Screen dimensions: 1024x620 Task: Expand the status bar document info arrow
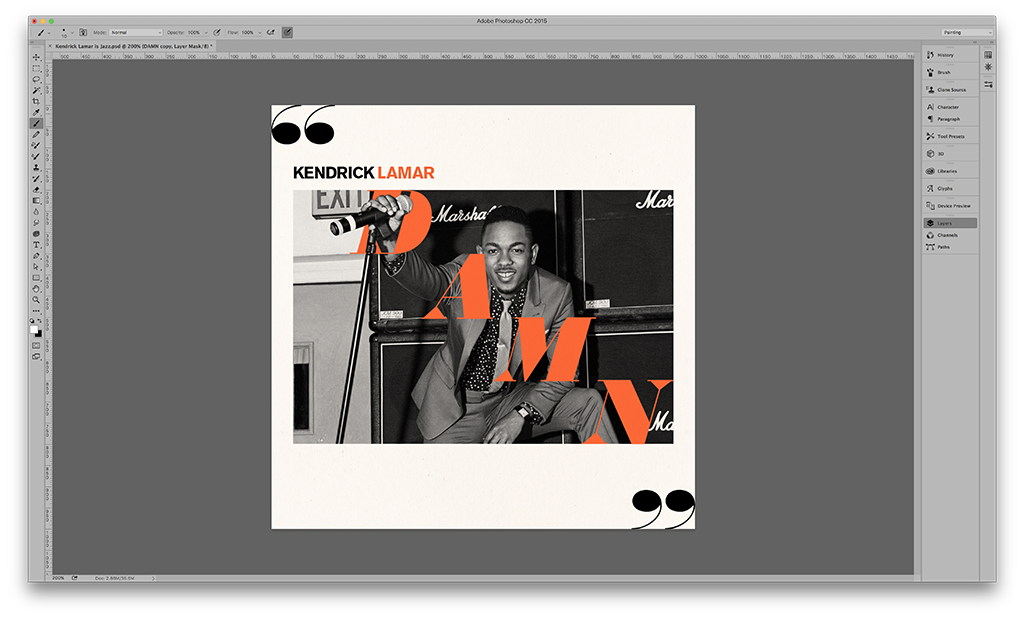coord(153,578)
